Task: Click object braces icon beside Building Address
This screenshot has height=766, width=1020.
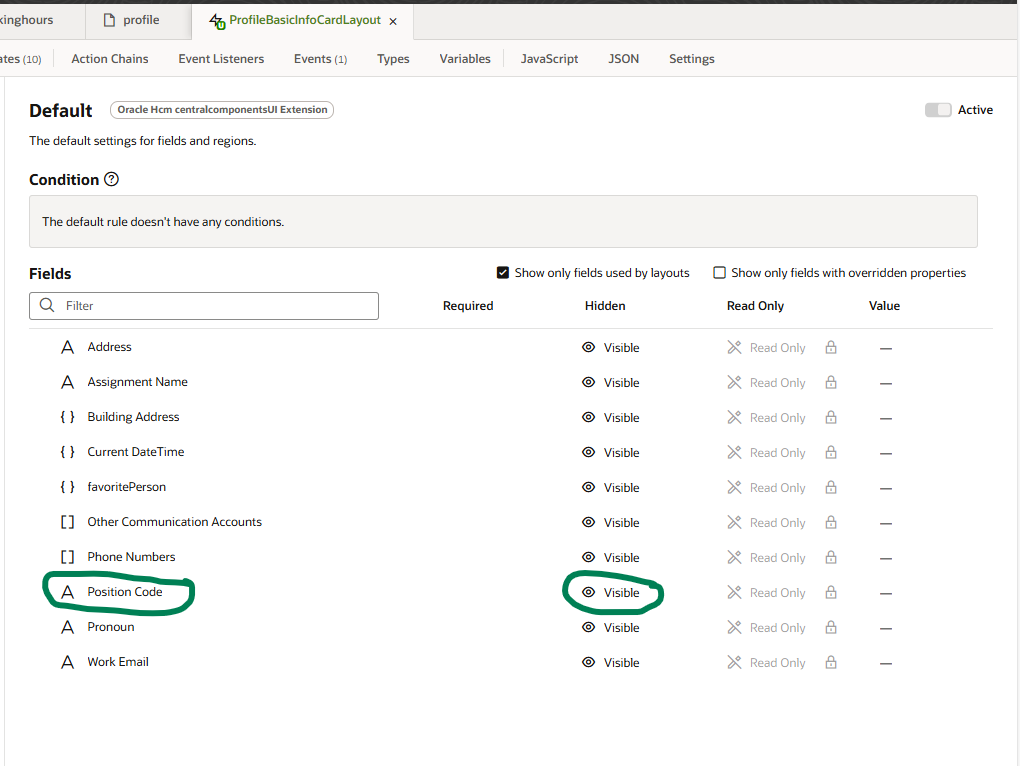Action: click(67, 417)
